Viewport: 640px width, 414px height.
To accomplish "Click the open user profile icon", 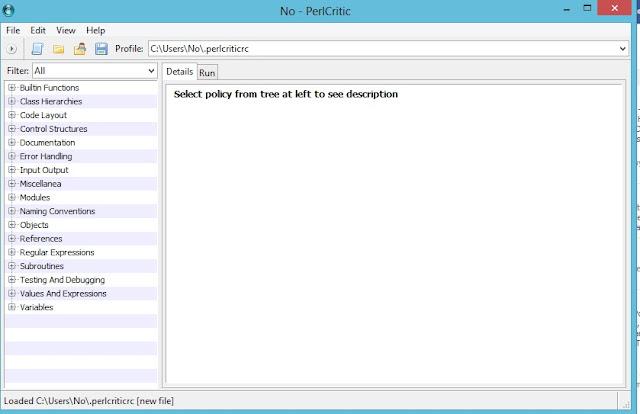I will coord(80,49).
